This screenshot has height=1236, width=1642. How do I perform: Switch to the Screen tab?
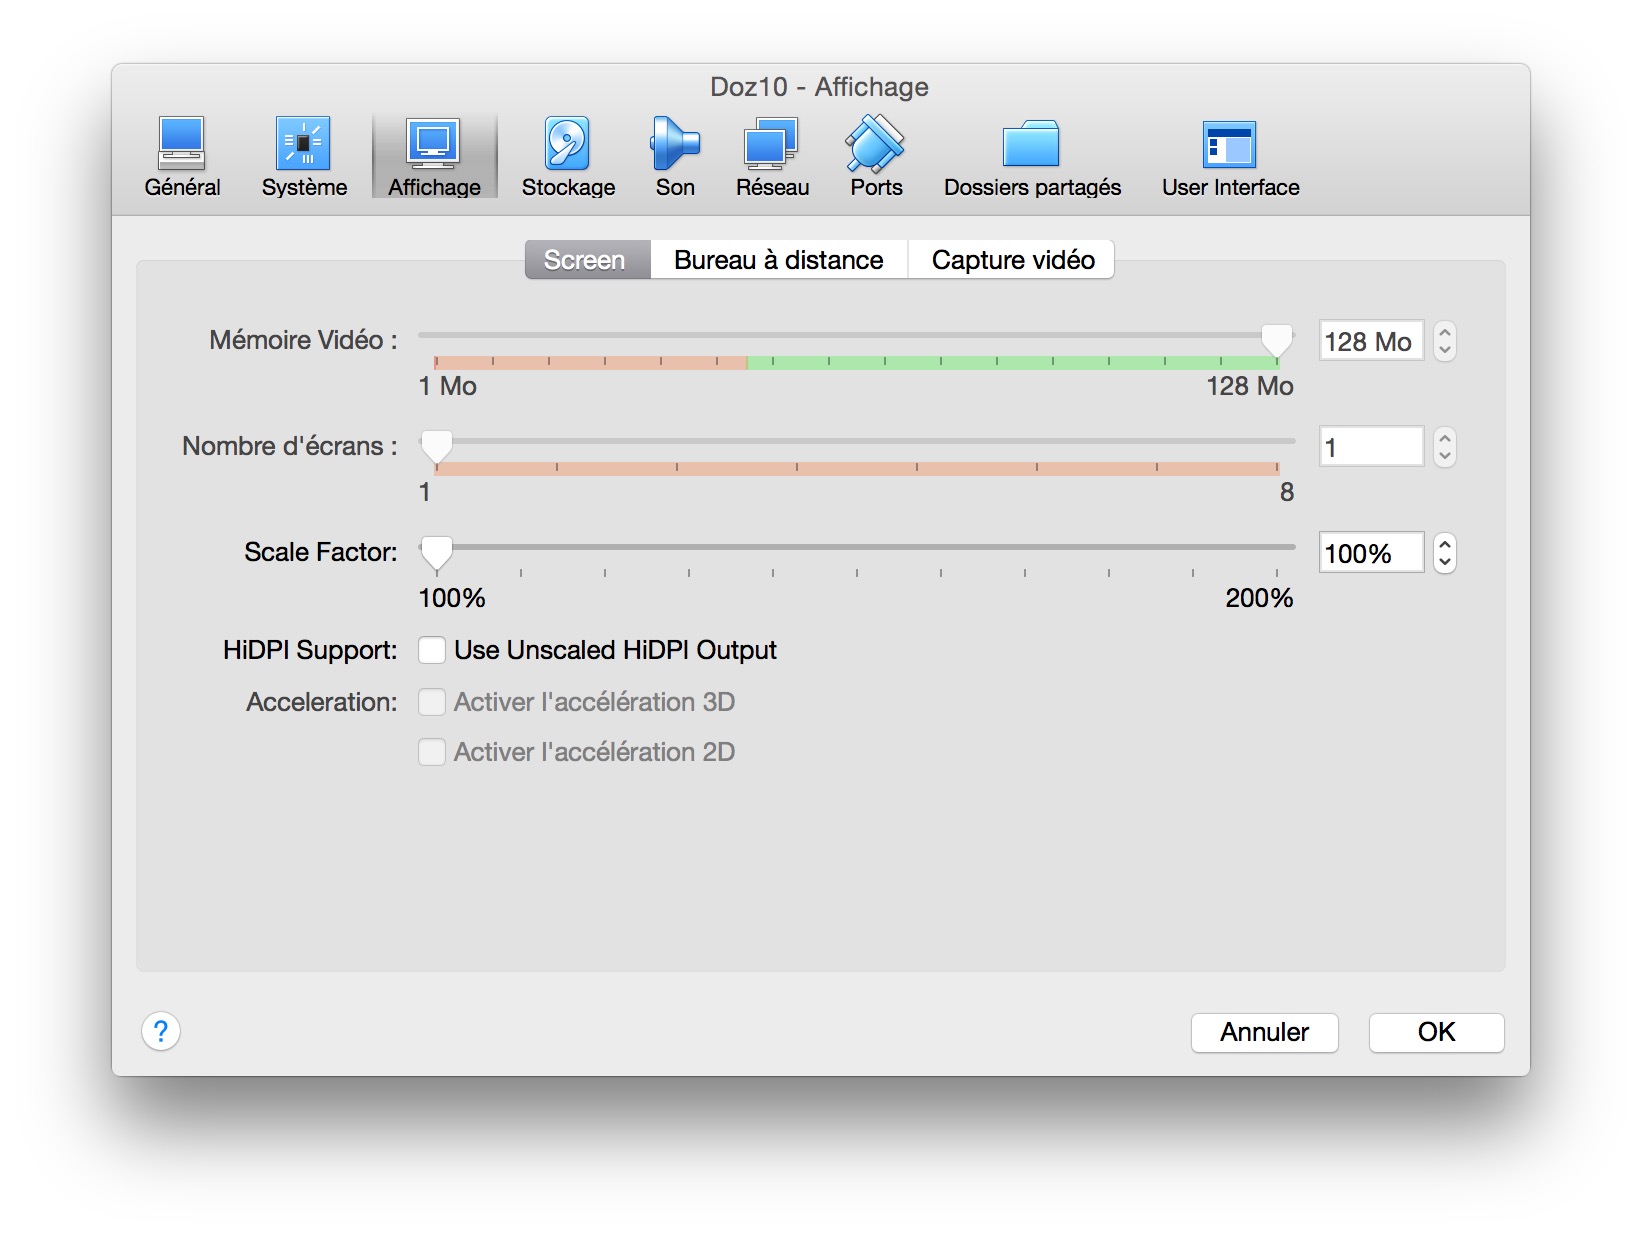[588, 260]
